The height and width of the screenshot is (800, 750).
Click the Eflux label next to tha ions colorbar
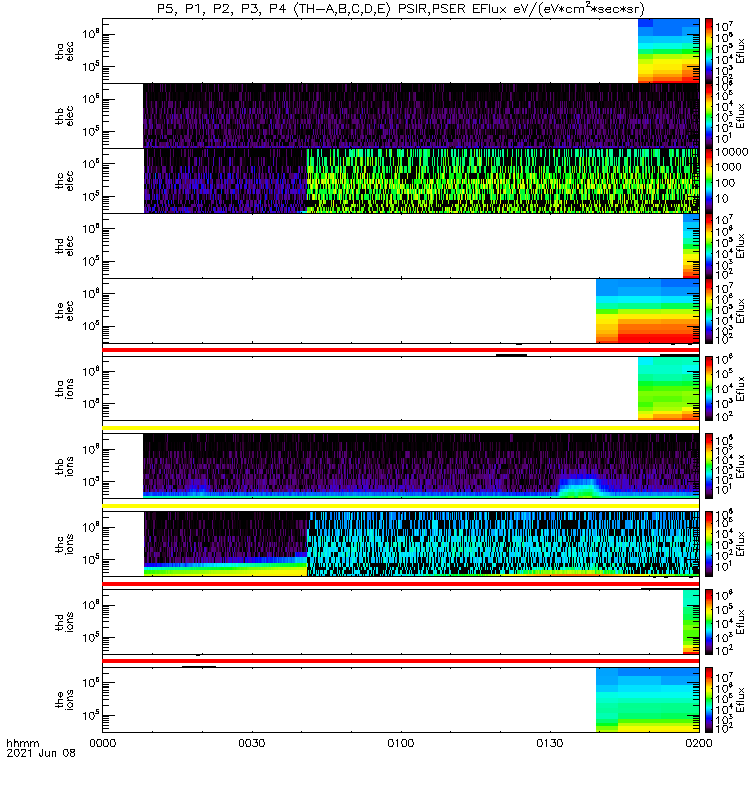740,388
